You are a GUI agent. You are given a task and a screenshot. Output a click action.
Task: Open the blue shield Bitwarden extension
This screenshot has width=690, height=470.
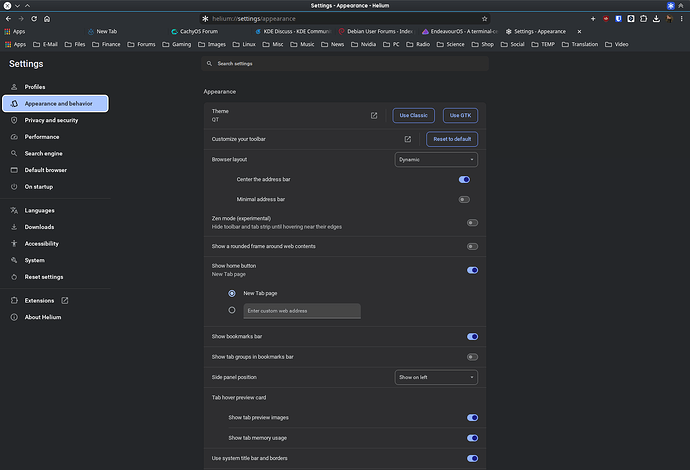618,18
